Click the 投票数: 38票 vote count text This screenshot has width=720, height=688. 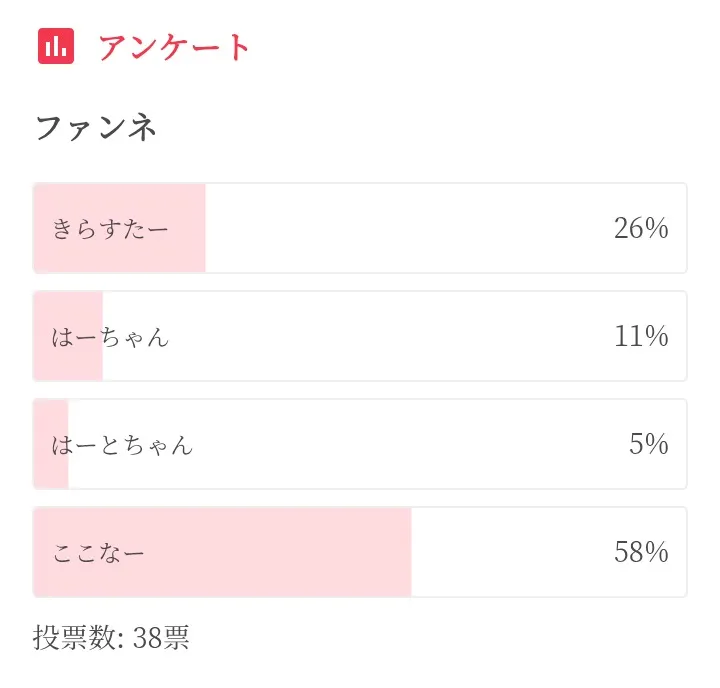point(111,638)
